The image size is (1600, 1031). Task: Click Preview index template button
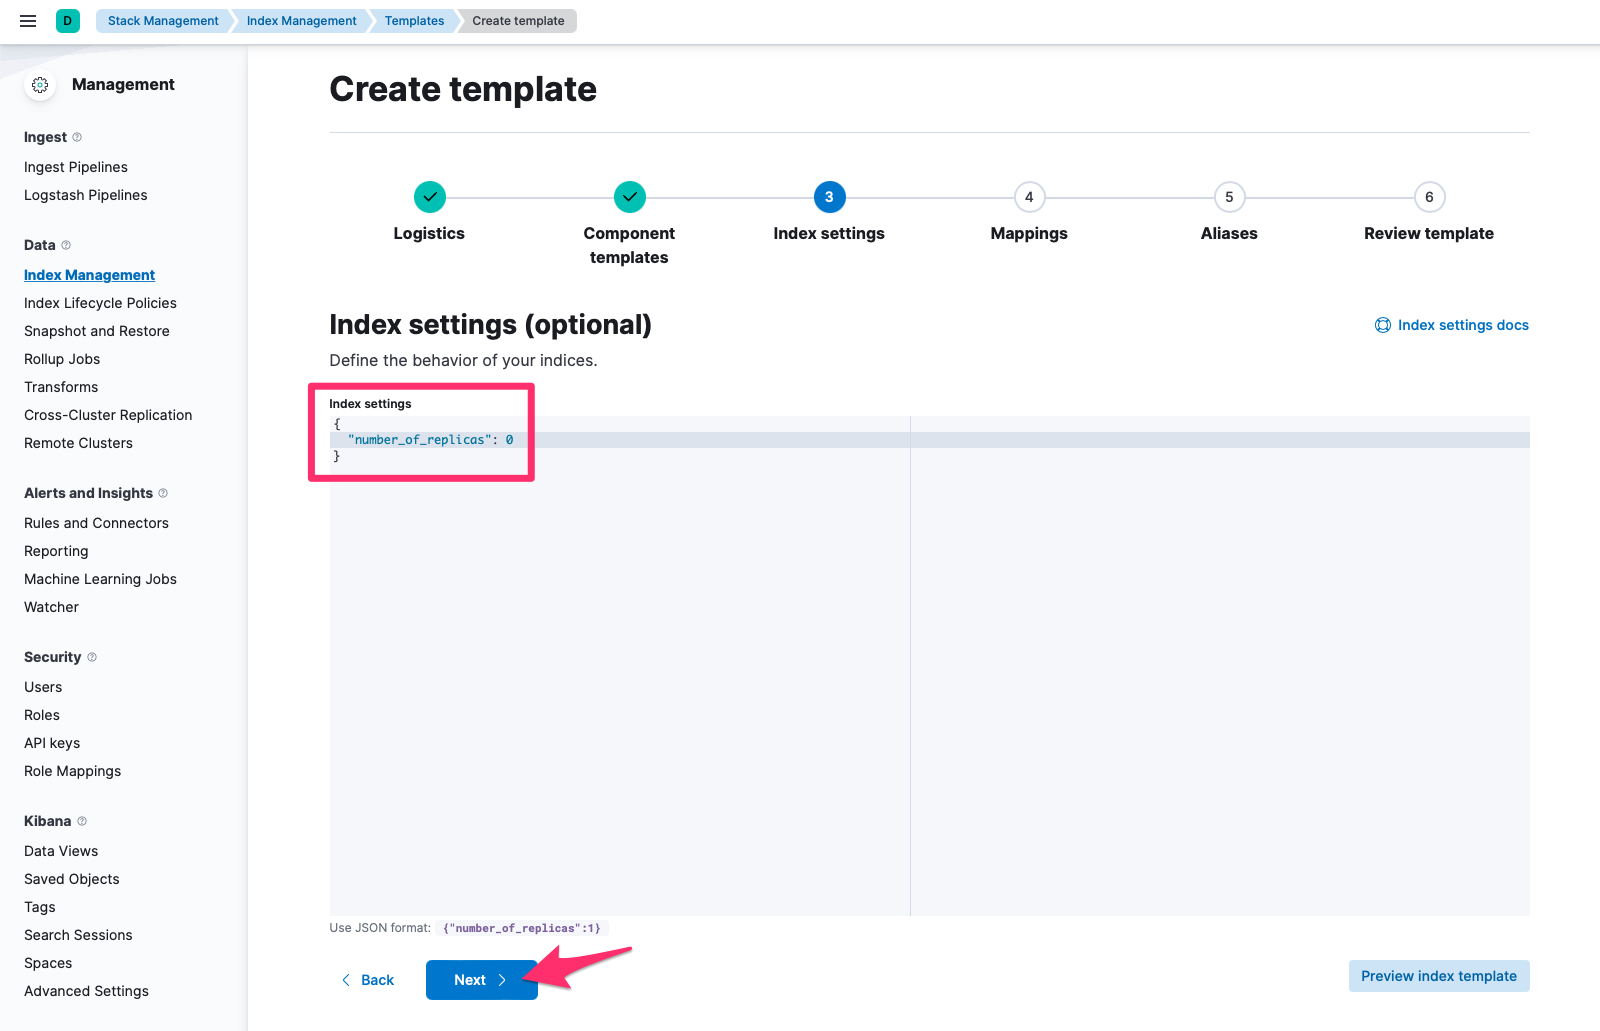tap(1438, 976)
